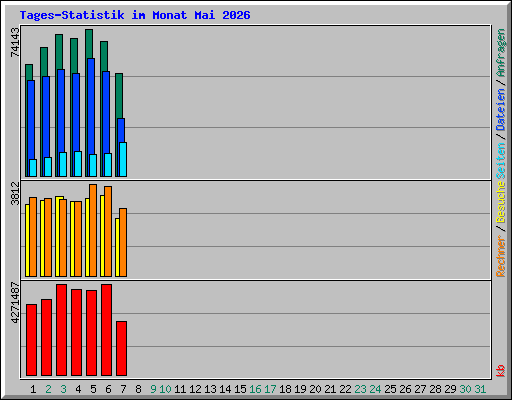
Task: Click the 'Rechner' legend label
Action: point(501,256)
